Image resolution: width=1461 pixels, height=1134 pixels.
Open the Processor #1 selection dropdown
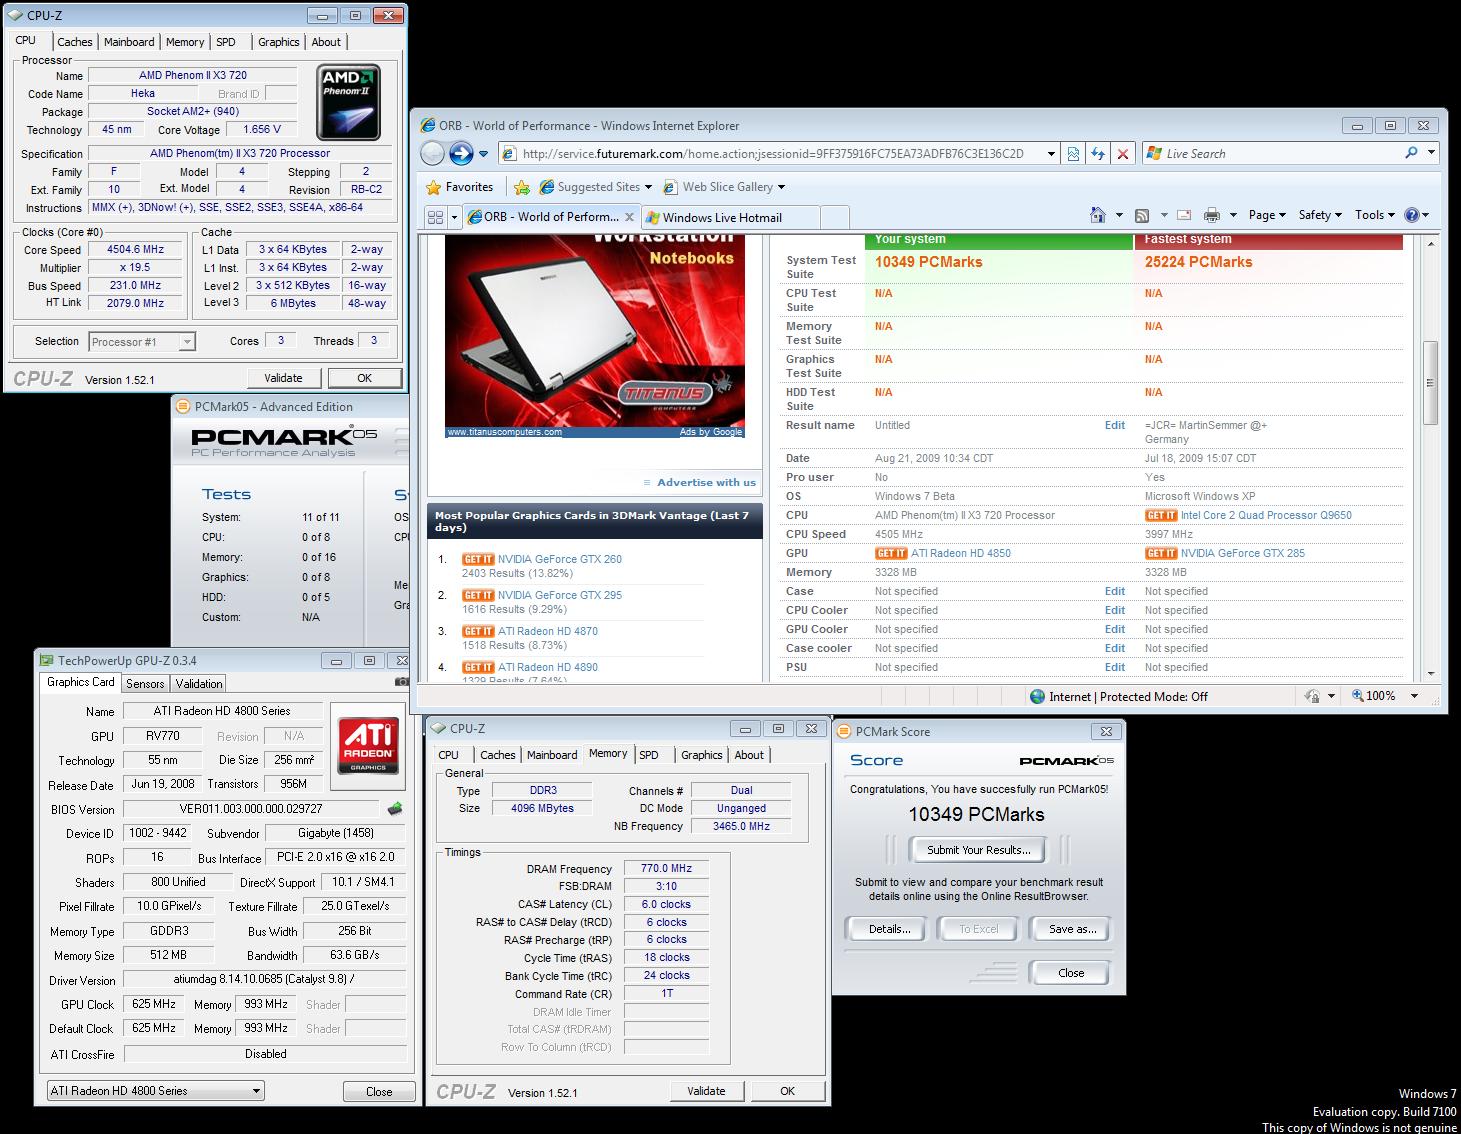[x=141, y=342]
